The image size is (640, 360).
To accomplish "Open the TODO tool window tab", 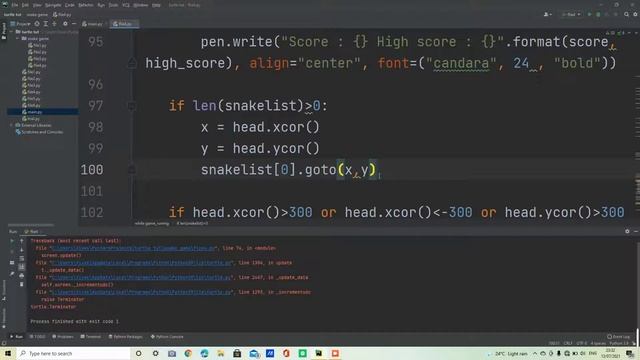I will 38,337.
